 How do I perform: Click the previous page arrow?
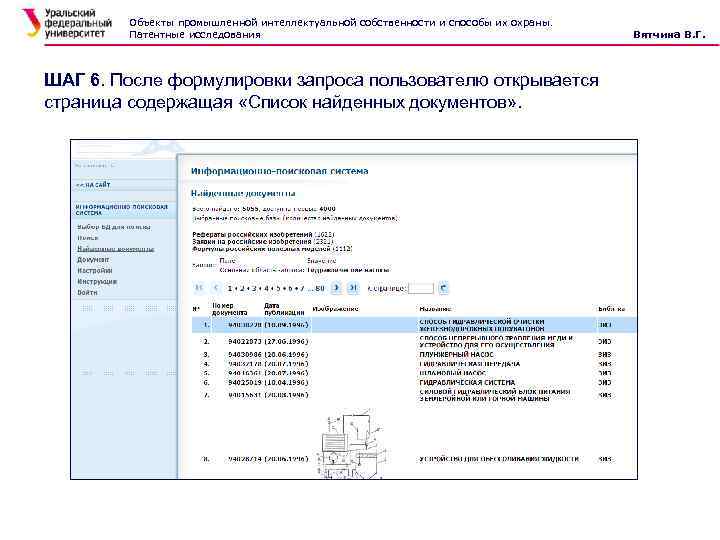(x=216, y=288)
